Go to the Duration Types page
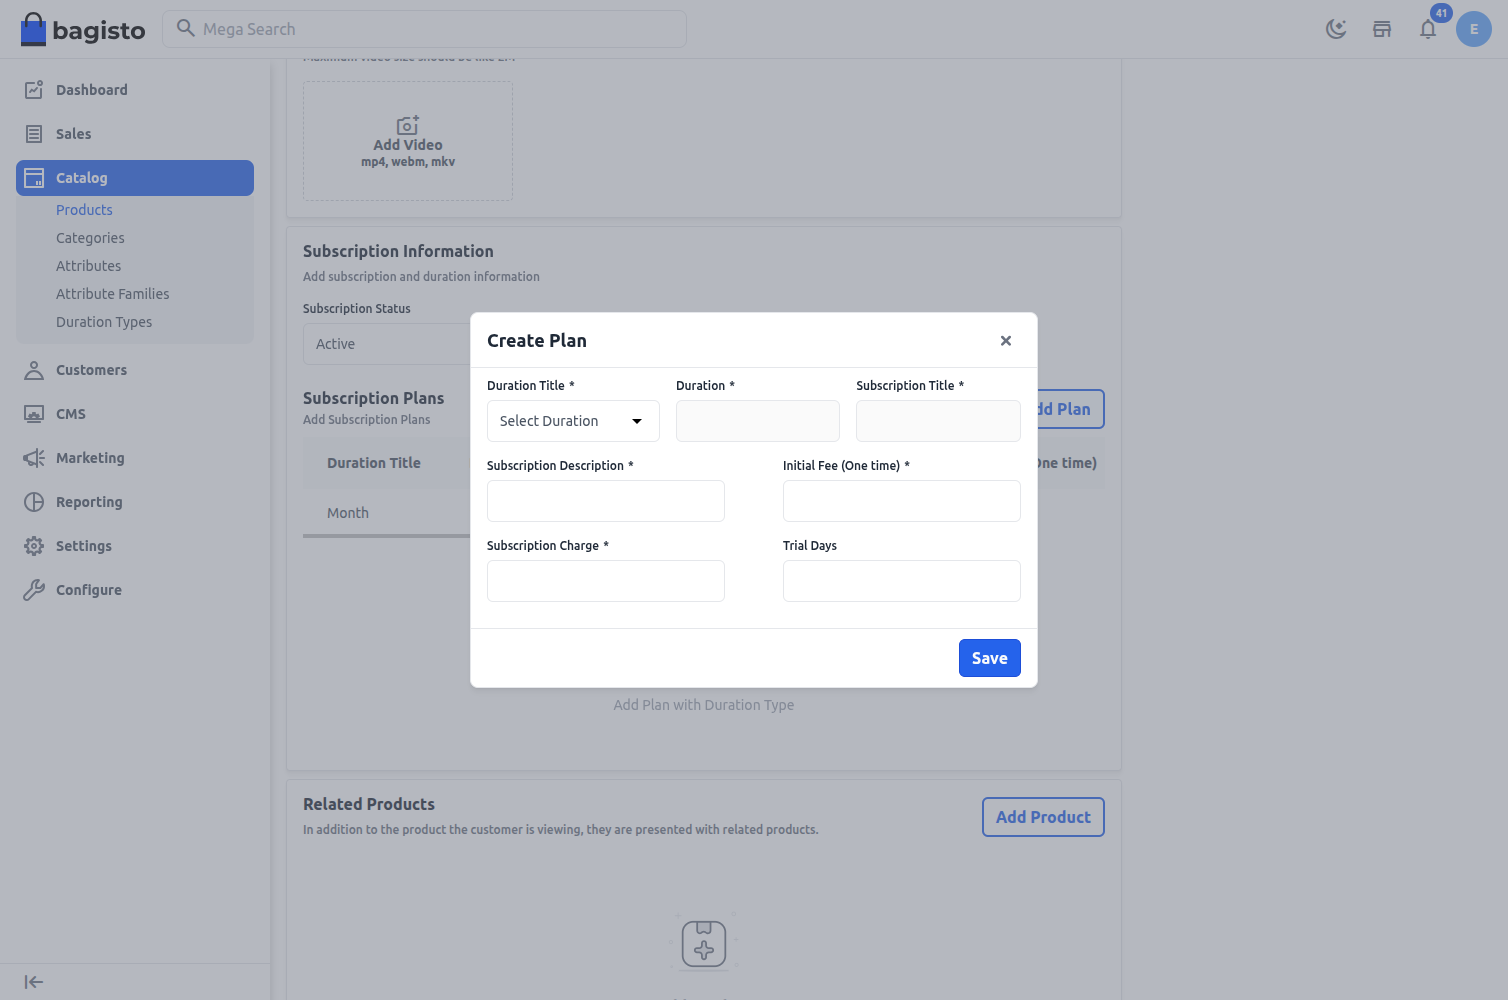 pyautogui.click(x=104, y=321)
